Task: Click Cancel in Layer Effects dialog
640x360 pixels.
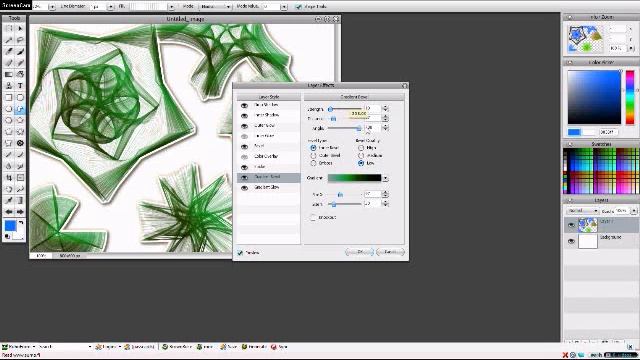Action: tap(391, 252)
